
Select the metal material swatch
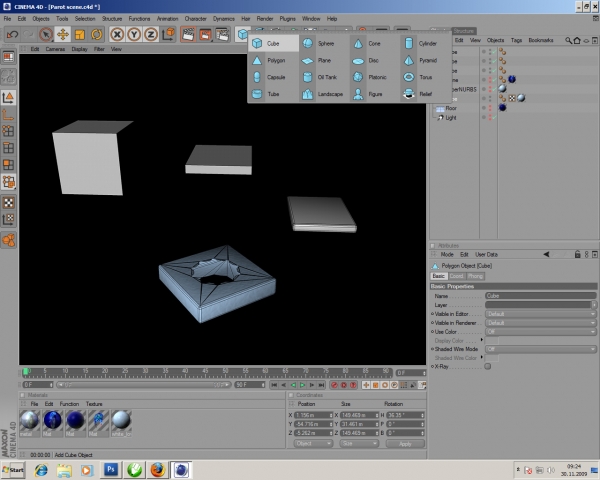tap(30, 423)
